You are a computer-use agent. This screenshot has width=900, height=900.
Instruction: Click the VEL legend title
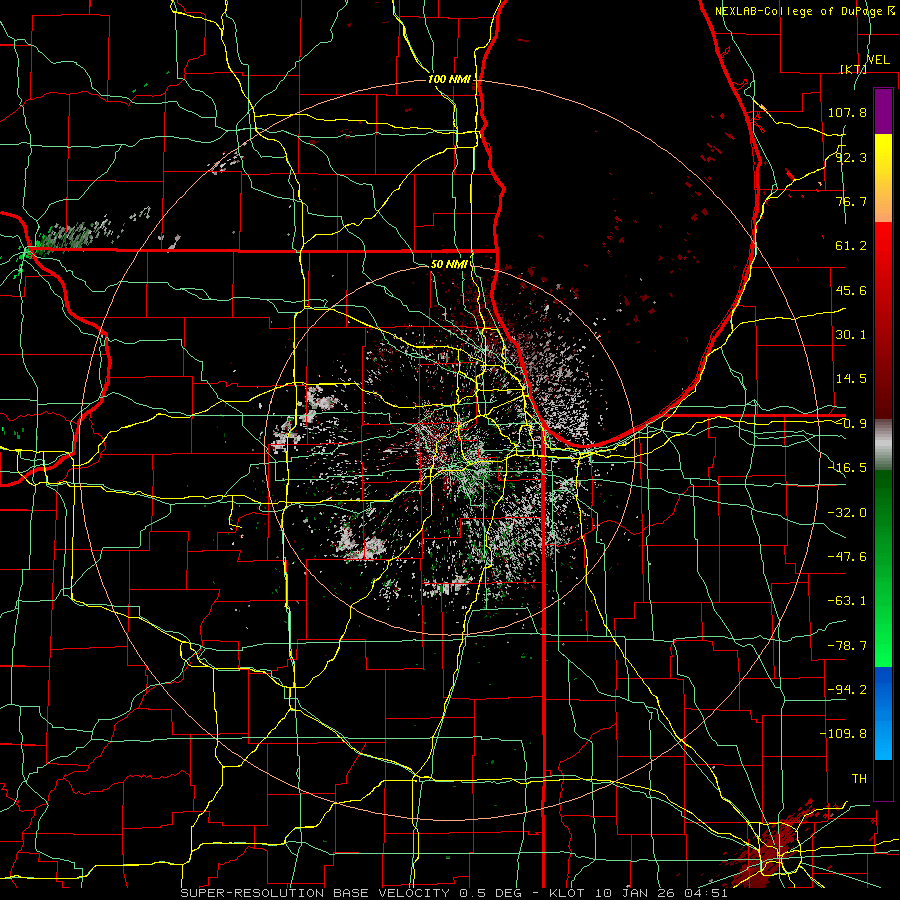coord(878,60)
